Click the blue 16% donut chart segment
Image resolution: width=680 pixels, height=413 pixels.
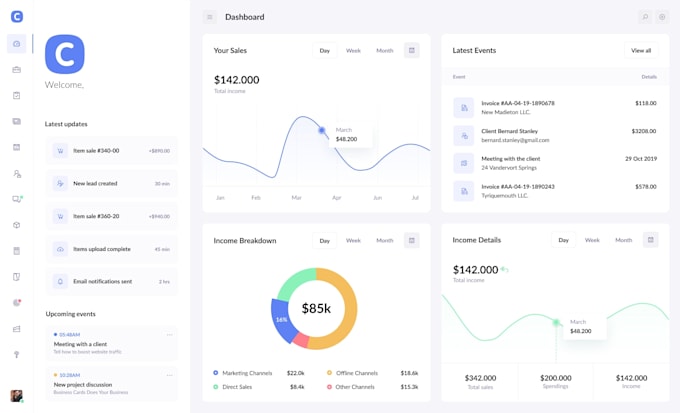click(x=281, y=320)
